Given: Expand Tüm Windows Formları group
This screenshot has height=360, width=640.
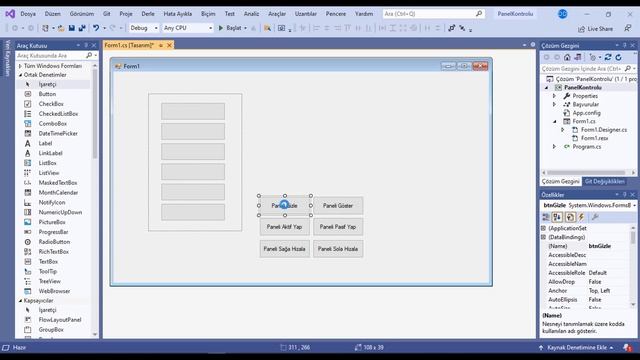Looking at the screenshot, I should click(20, 66).
